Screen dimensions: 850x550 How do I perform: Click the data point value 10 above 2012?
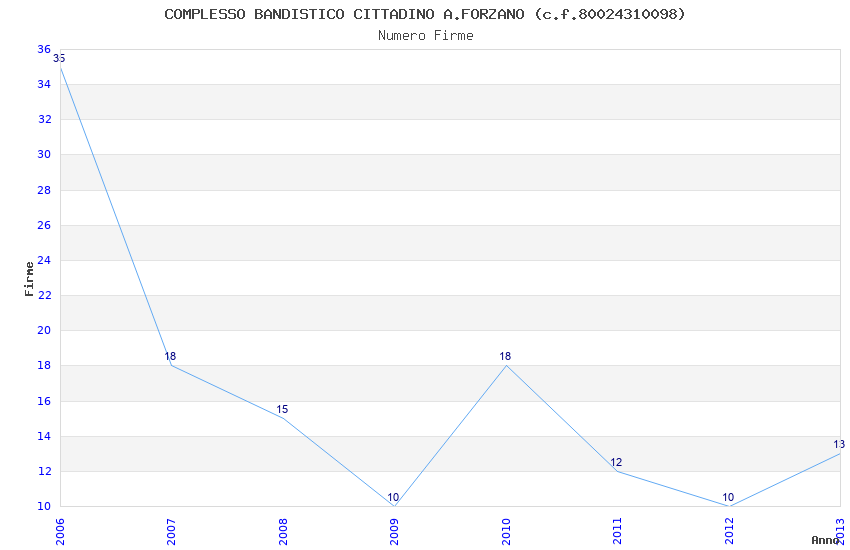point(728,497)
